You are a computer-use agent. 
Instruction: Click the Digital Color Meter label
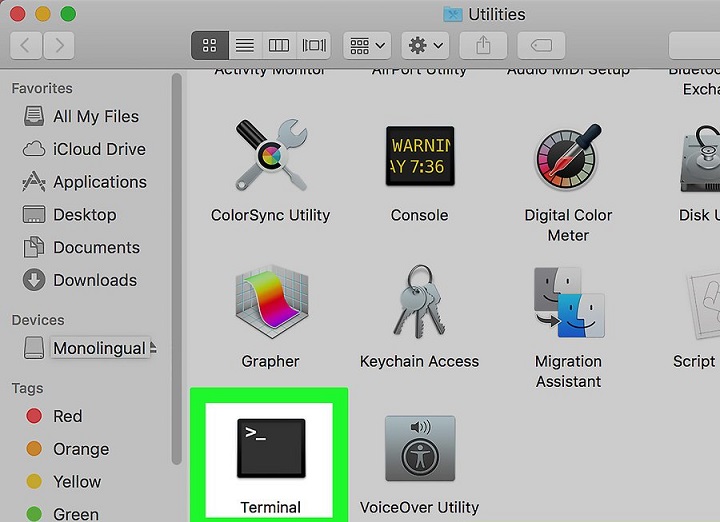[568, 225]
